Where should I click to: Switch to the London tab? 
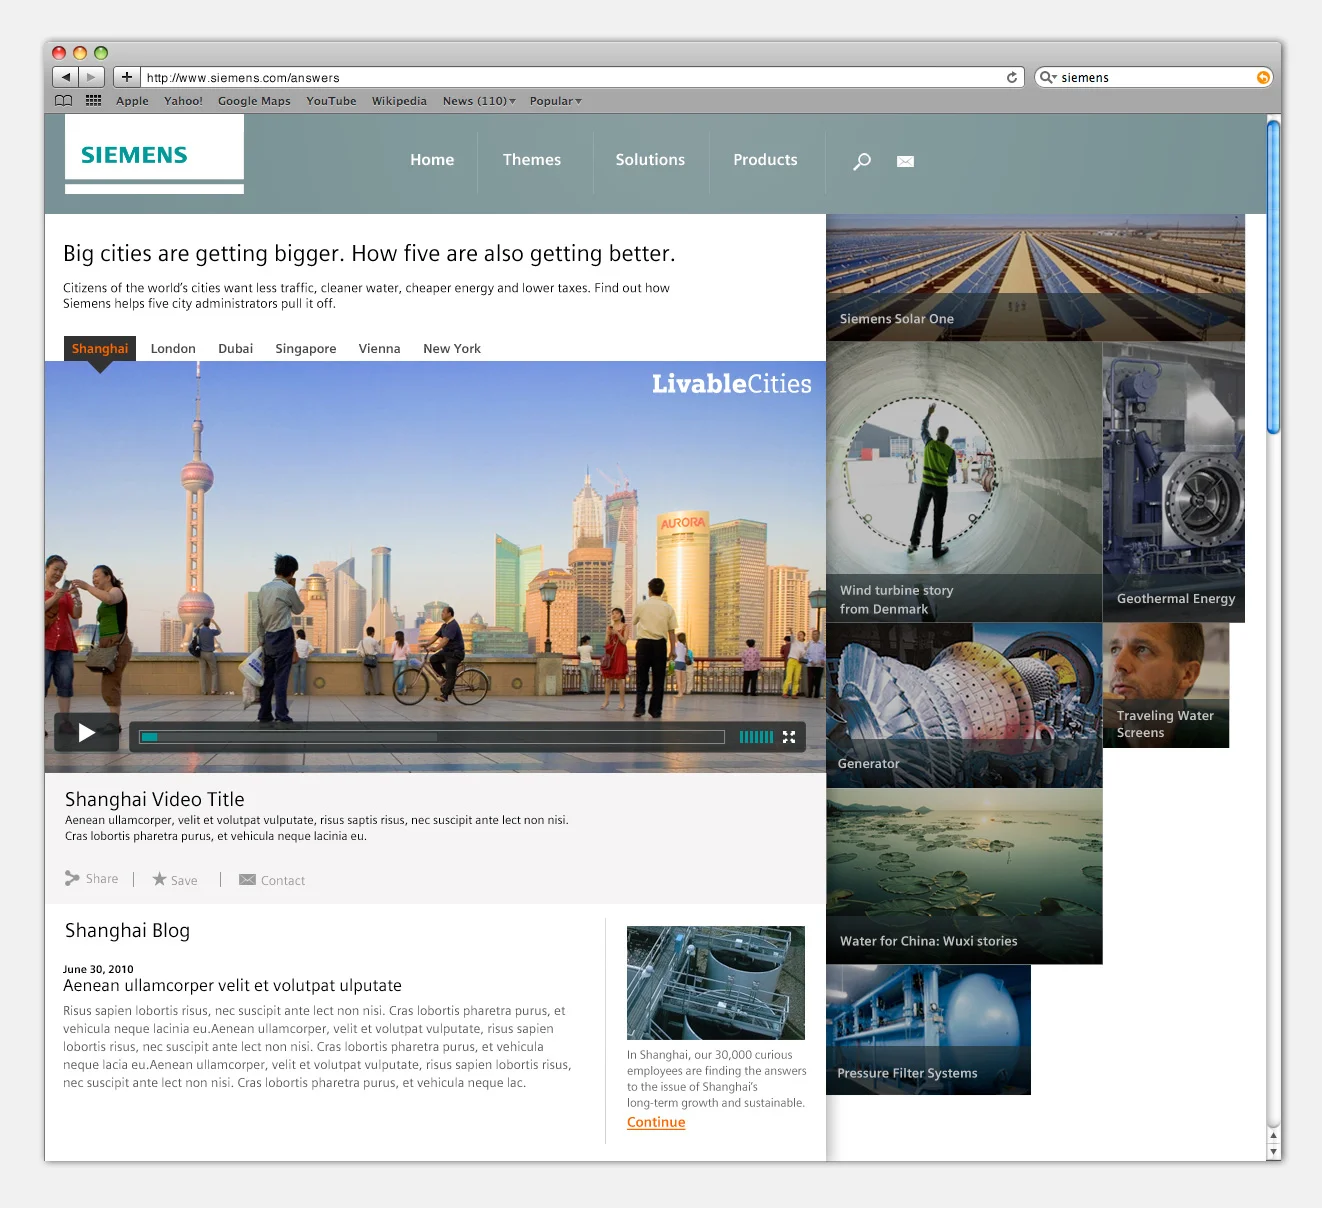pyautogui.click(x=173, y=349)
